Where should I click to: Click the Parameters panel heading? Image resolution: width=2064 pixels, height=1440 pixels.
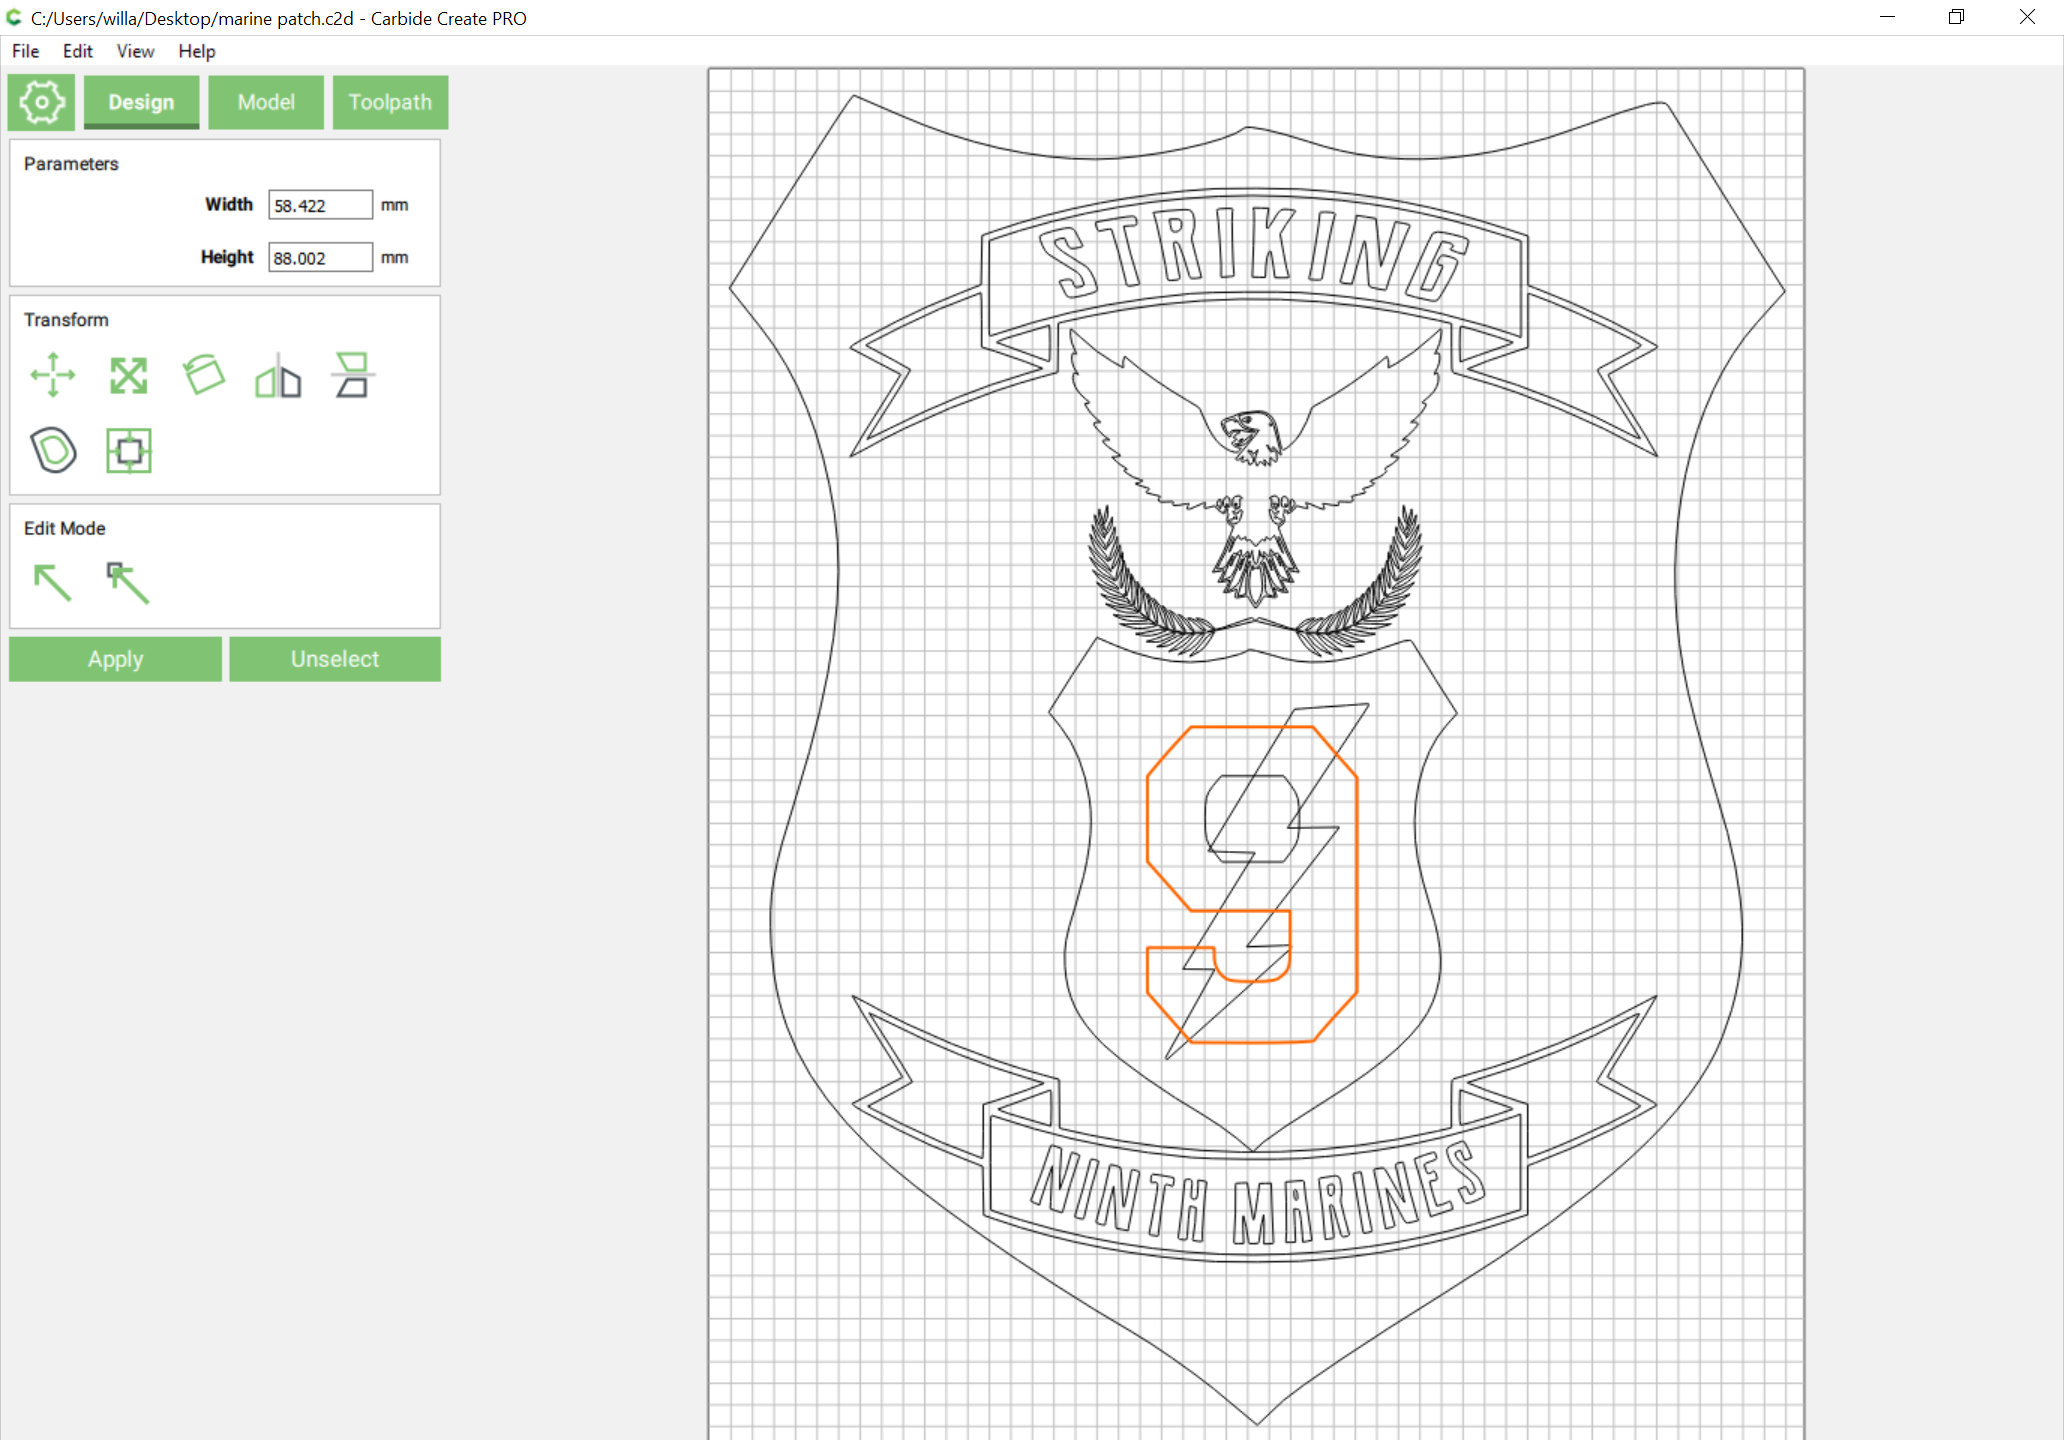tap(71, 164)
